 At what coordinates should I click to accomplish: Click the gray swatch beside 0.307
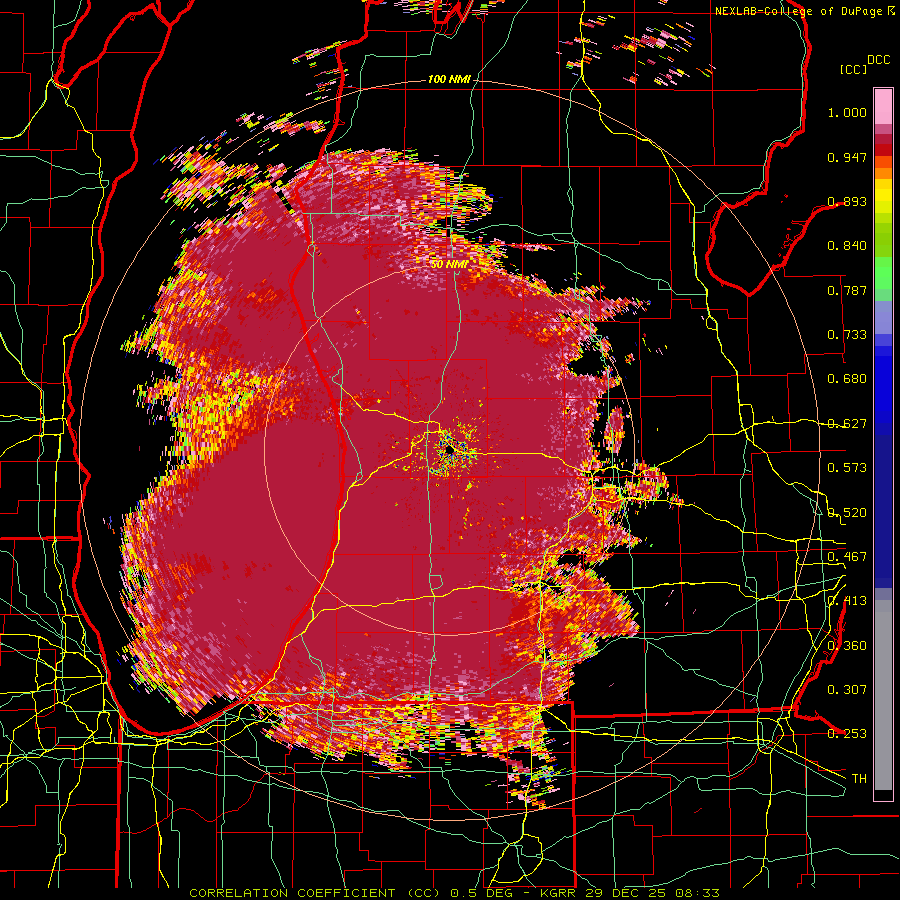click(883, 695)
